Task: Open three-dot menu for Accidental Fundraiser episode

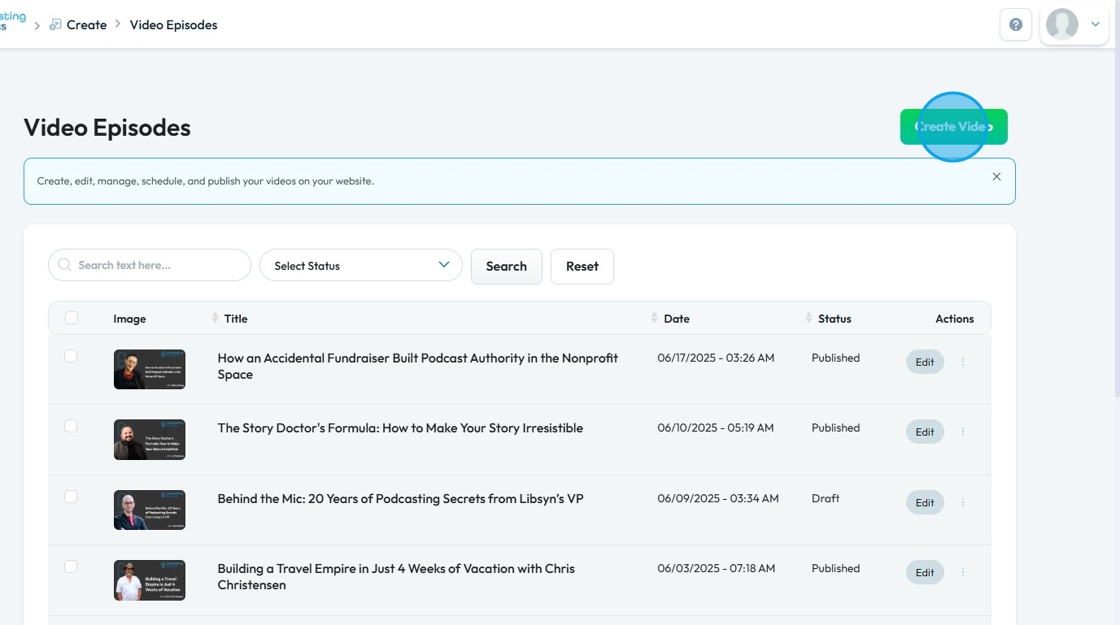Action: pyautogui.click(x=963, y=362)
